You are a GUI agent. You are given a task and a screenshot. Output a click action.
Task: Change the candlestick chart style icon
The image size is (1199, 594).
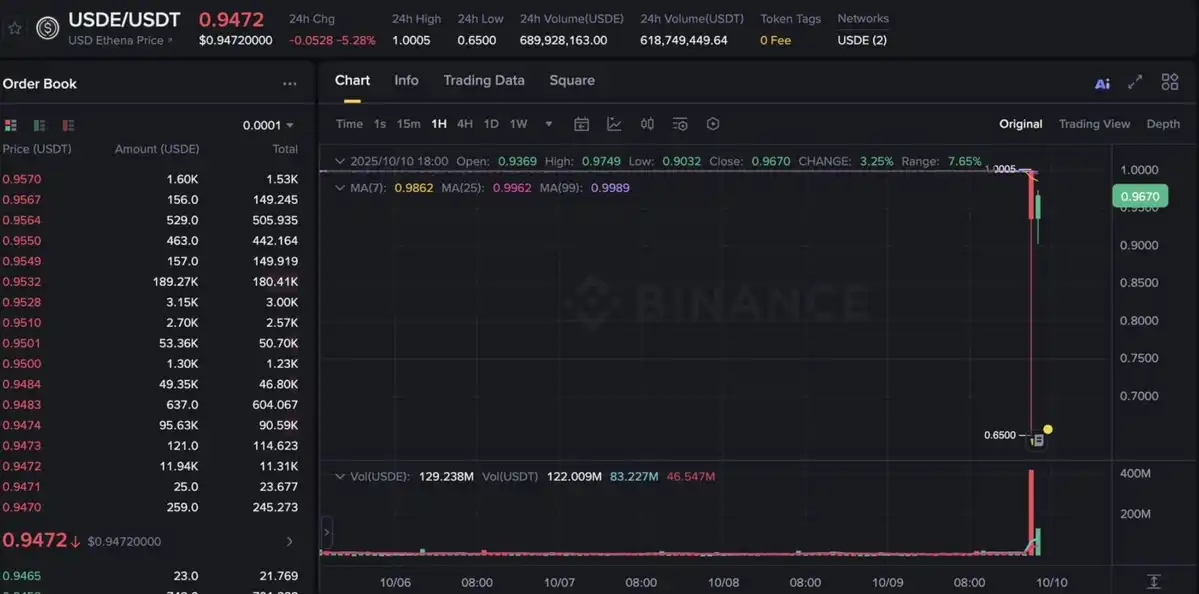click(647, 124)
